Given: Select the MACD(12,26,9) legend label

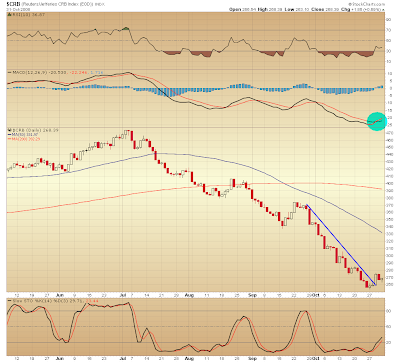Looking at the screenshot, I should coord(30,72).
